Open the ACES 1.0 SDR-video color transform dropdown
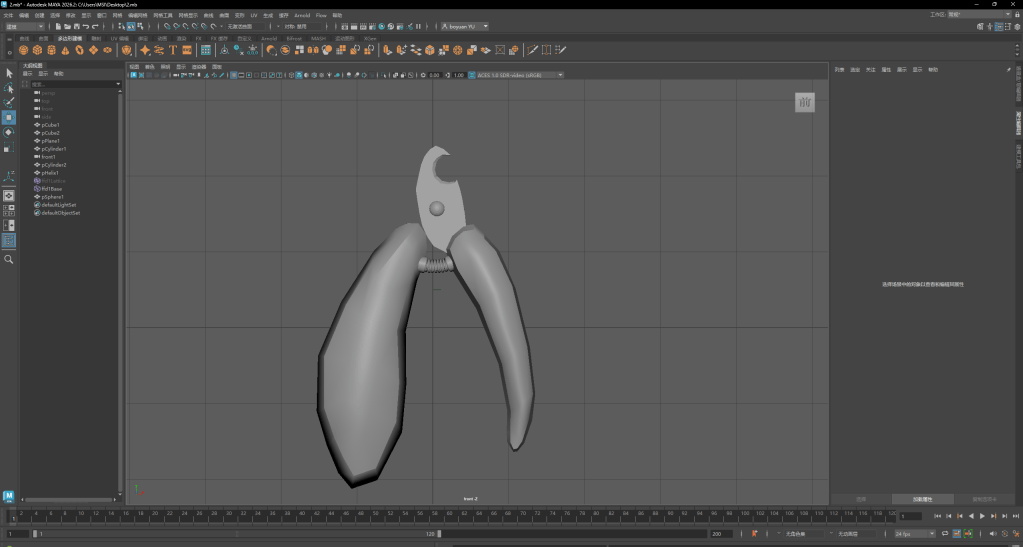This screenshot has width=1023, height=547. 518,75
